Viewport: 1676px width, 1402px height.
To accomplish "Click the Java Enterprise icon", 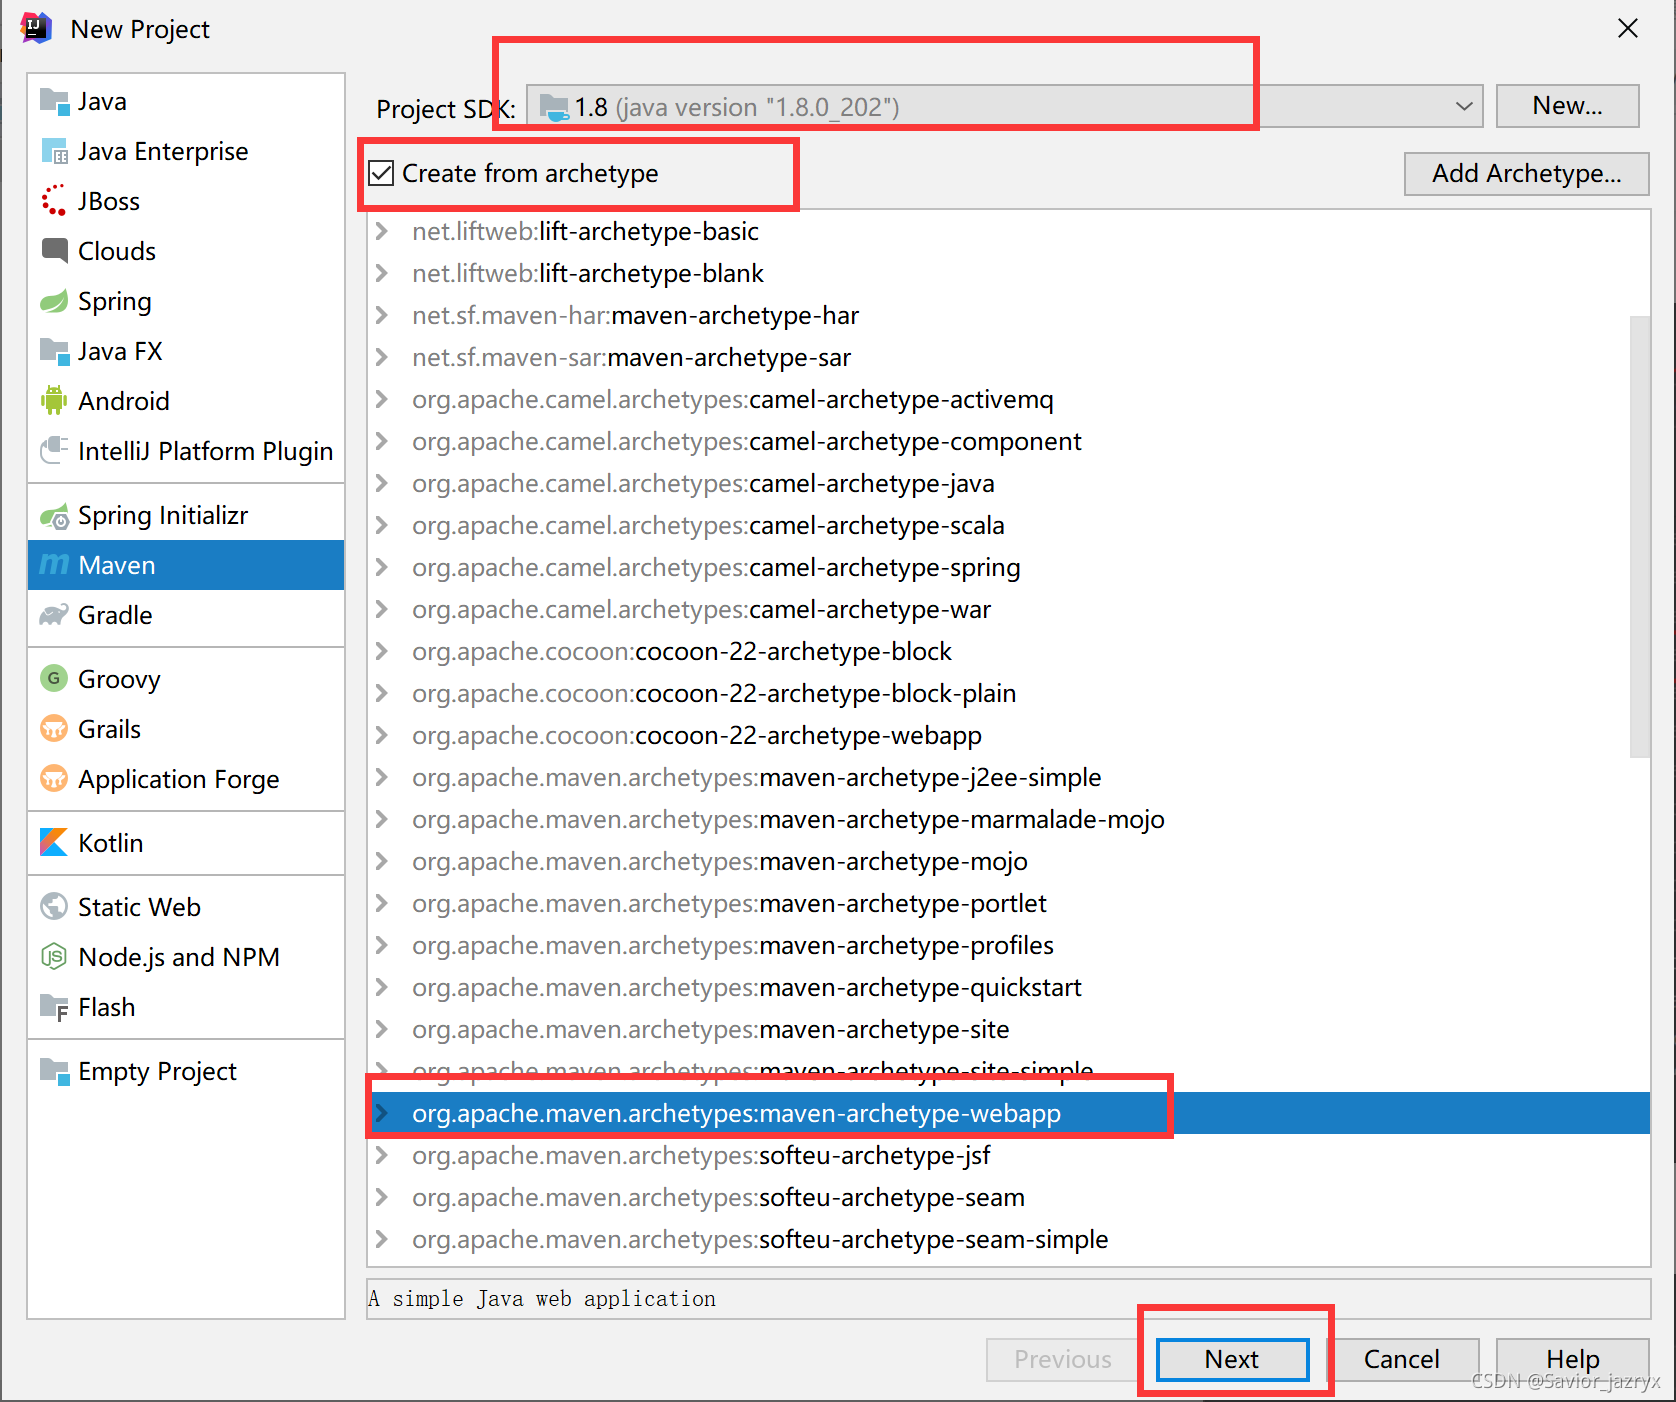I will [x=54, y=151].
